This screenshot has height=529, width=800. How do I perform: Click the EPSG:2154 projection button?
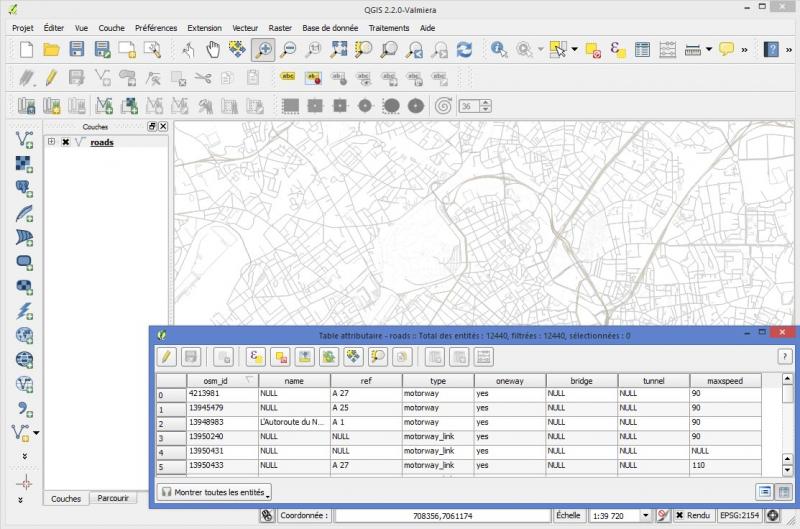[x=740, y=515]
